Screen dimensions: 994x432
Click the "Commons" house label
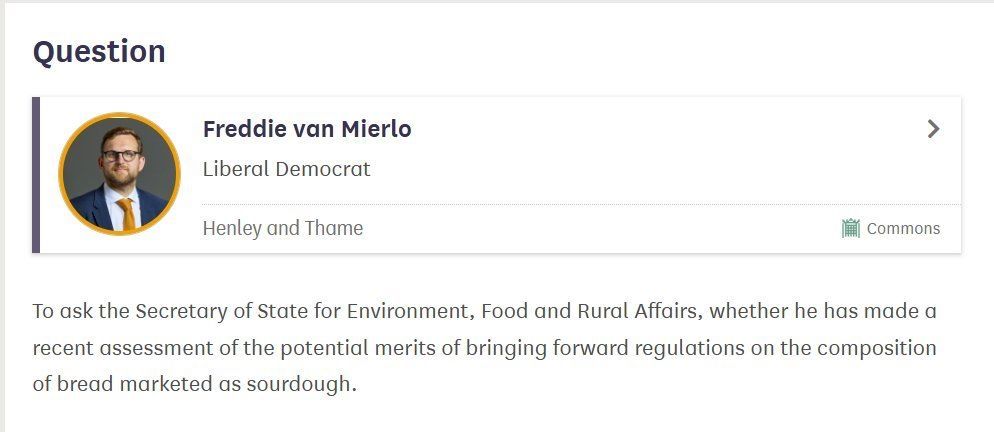pos(903,228)
